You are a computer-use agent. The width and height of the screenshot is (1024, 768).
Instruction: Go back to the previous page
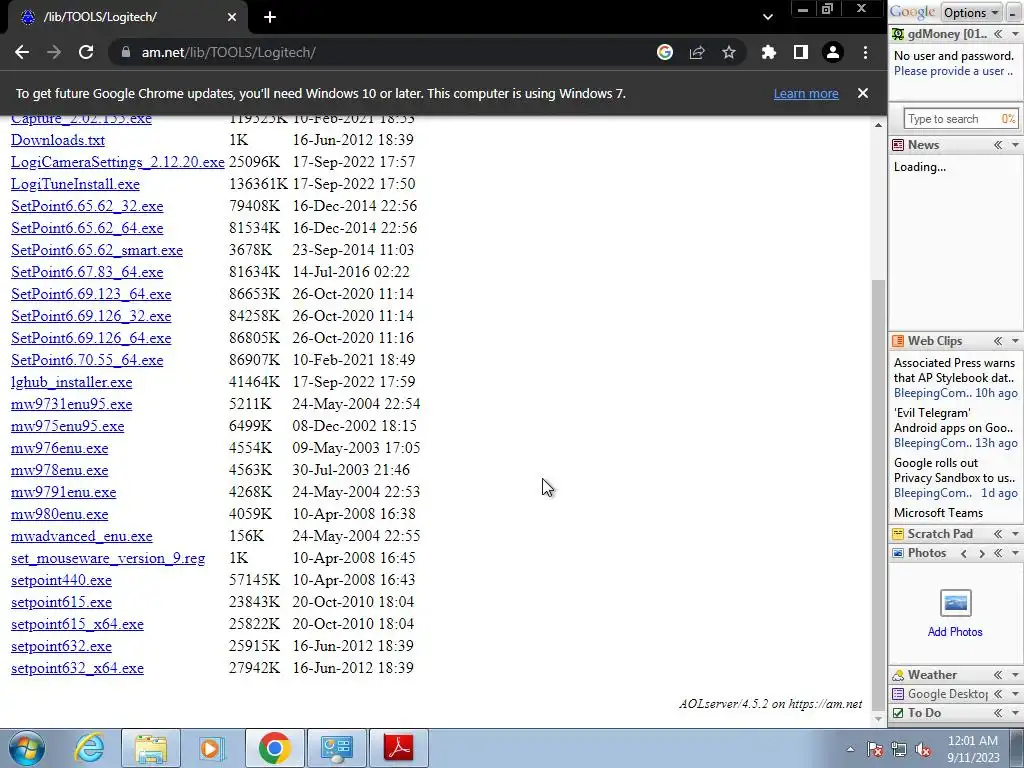[22, 52]
